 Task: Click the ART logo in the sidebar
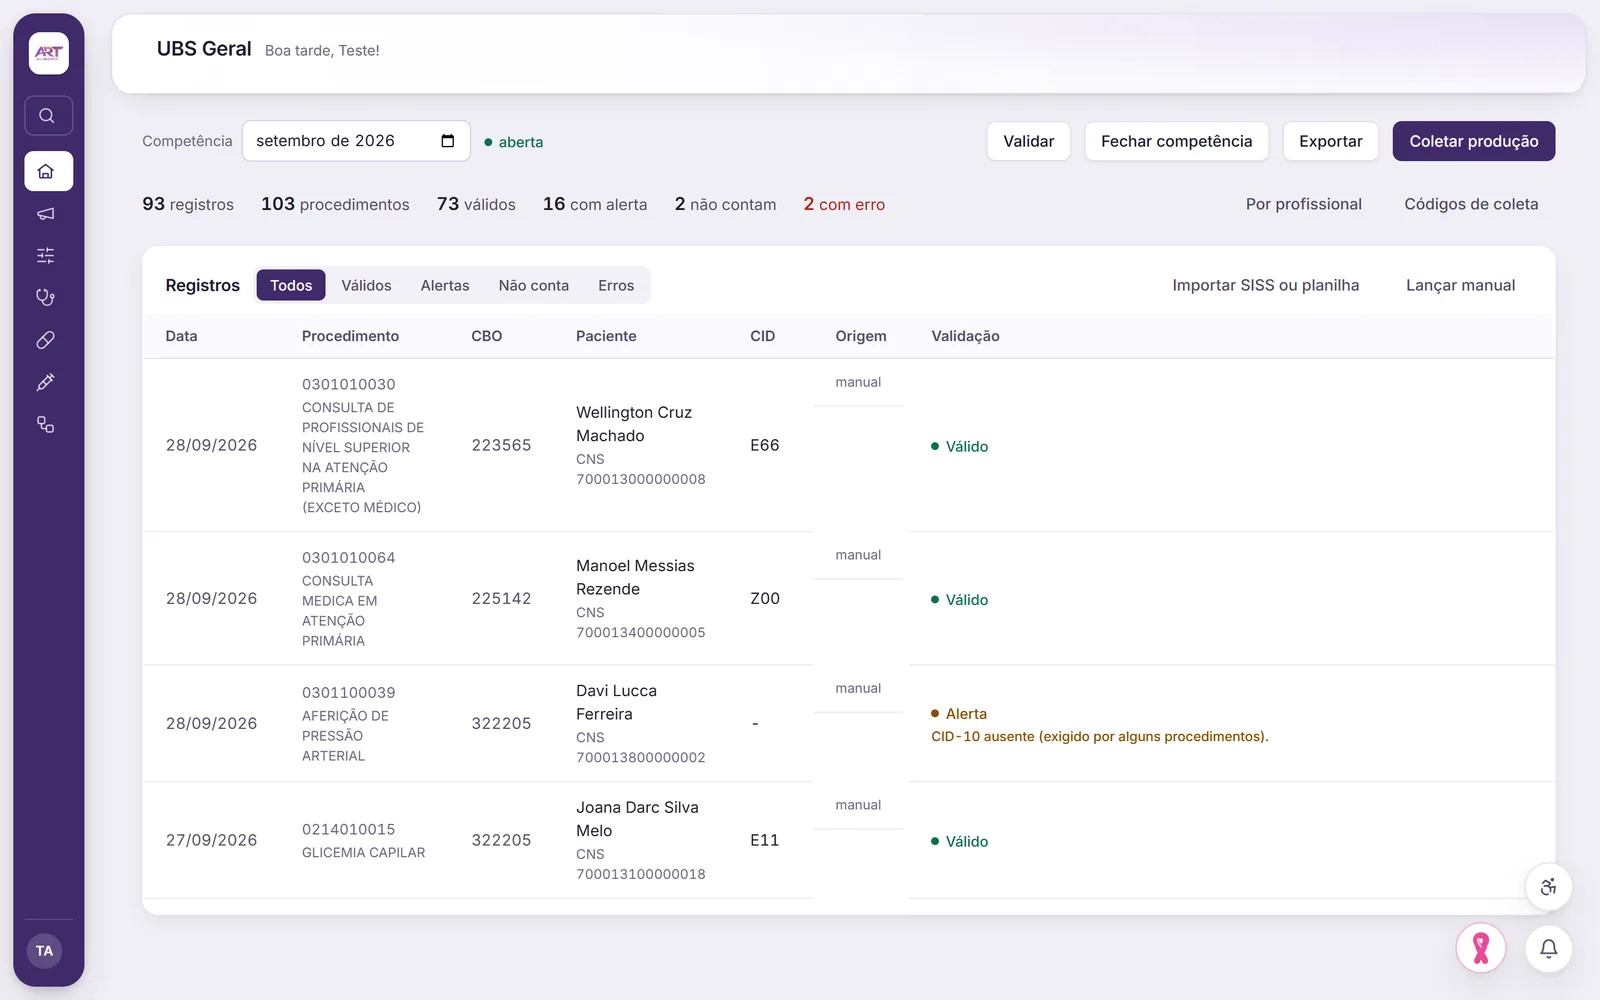pyautogui.click(x=48, y=53)
